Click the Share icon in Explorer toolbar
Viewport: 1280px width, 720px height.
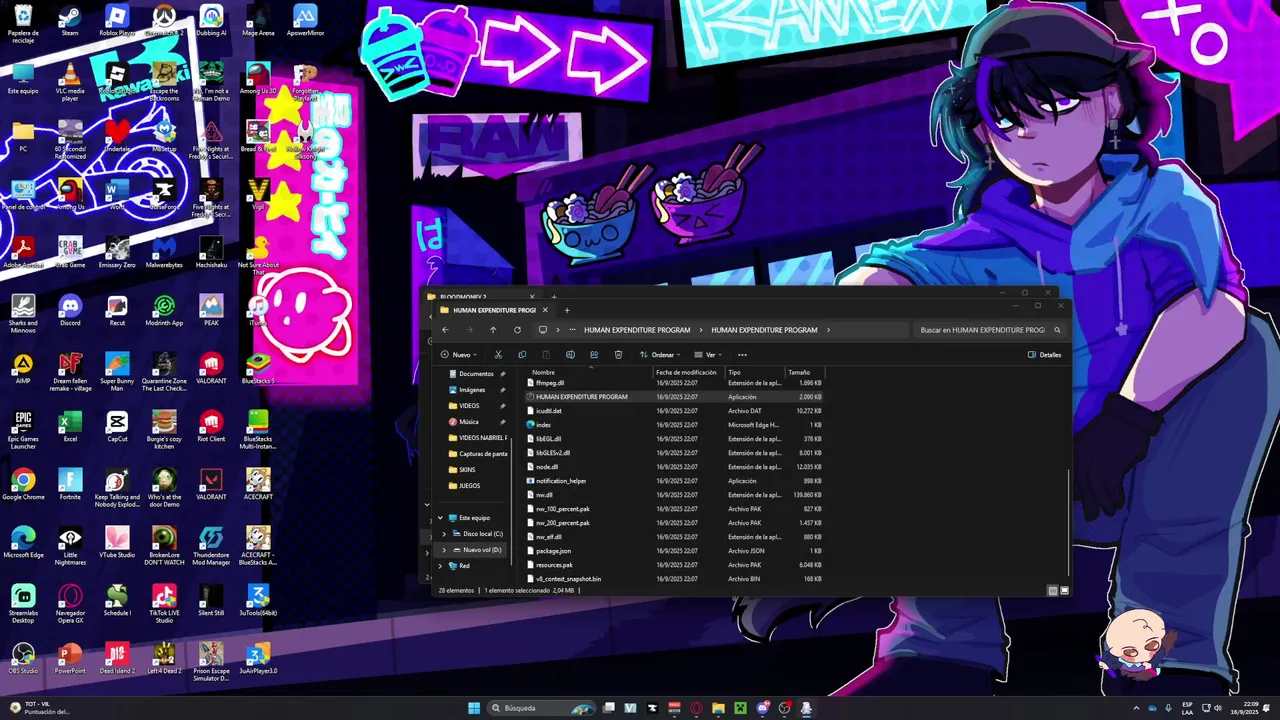[x=594, y=355]
